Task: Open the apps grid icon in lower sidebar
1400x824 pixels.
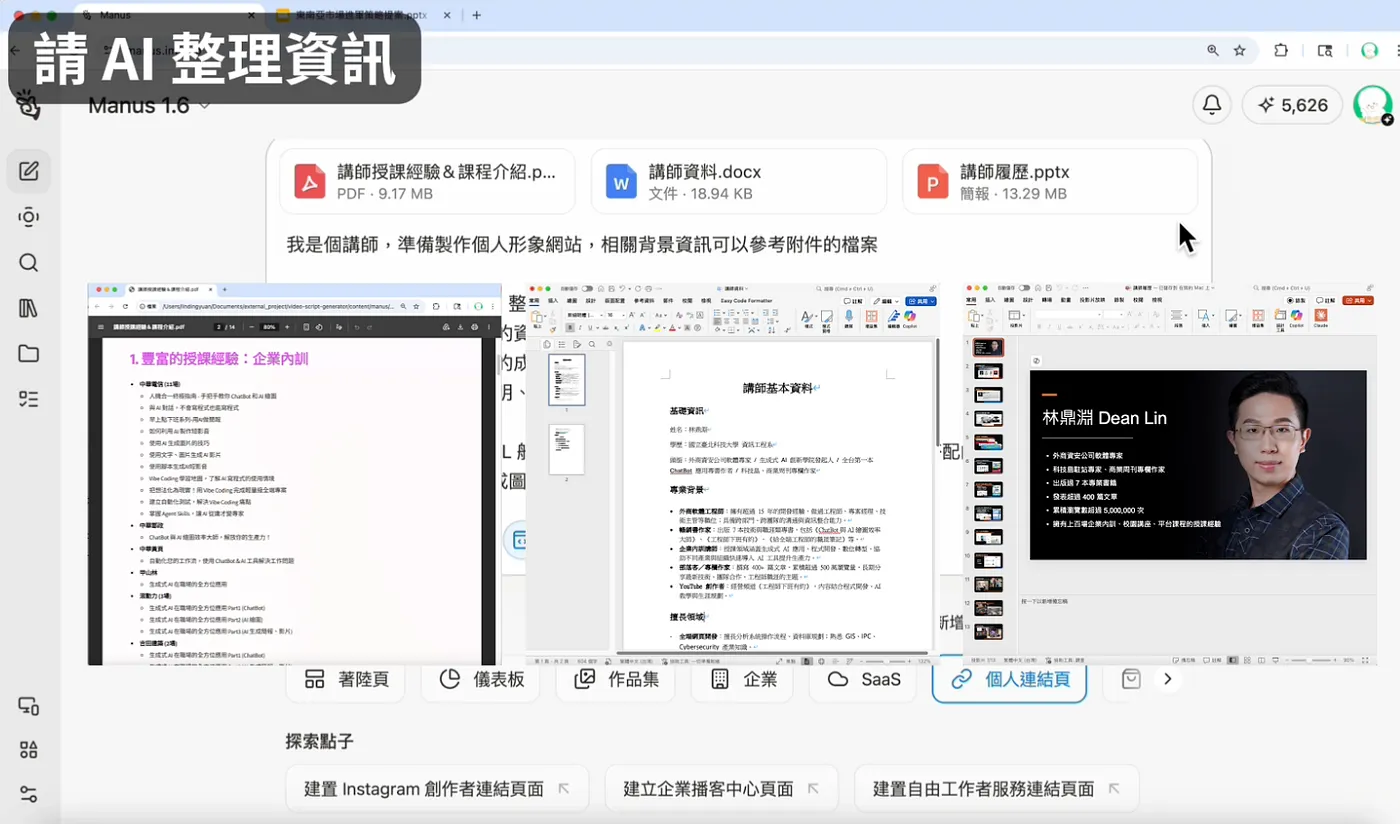Action: pos(29,750)
